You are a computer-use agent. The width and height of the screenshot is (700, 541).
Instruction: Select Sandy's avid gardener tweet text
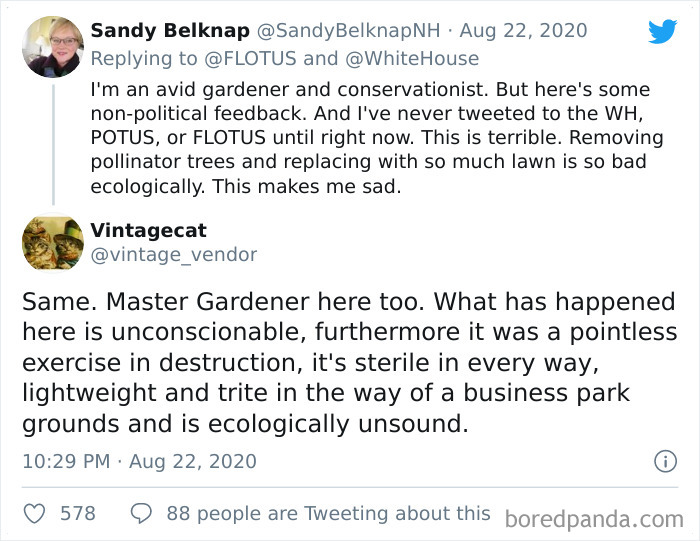click(x=370, y=138)
